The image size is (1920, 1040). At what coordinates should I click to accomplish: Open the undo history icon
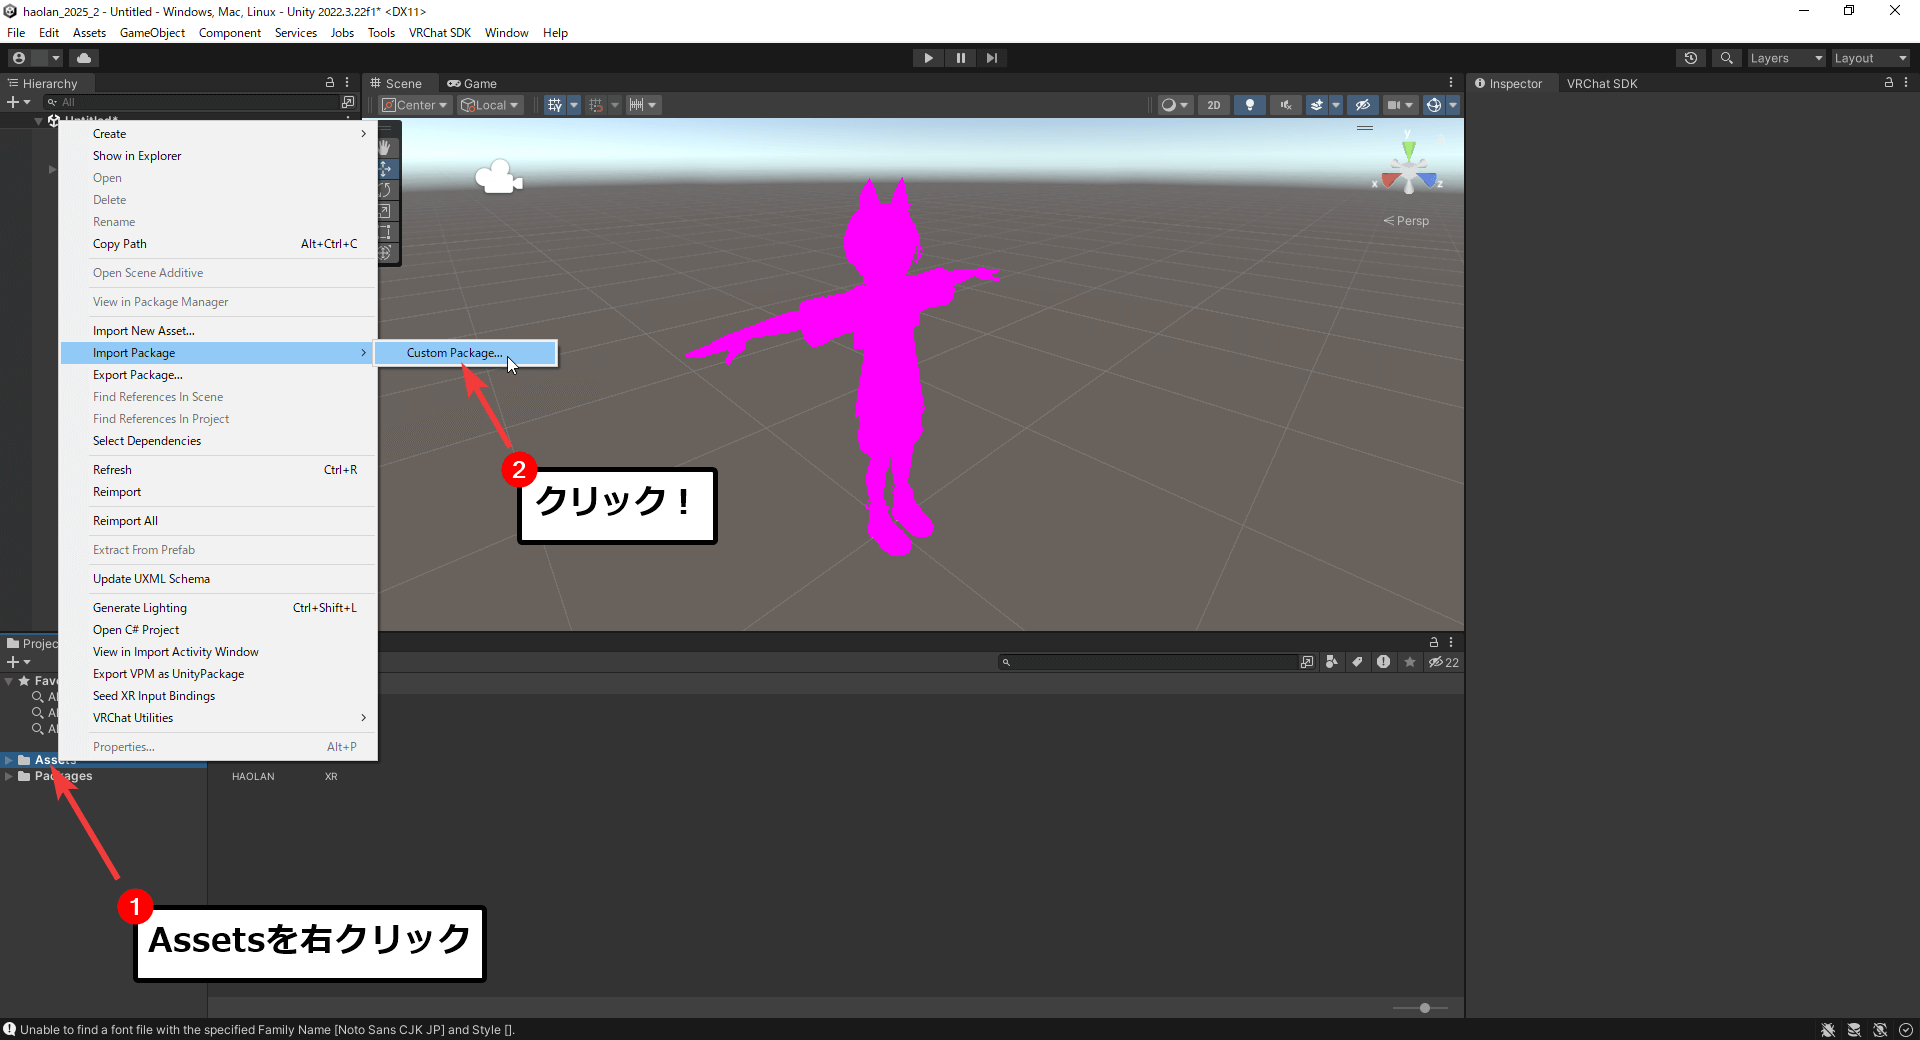click(1691, 58)
